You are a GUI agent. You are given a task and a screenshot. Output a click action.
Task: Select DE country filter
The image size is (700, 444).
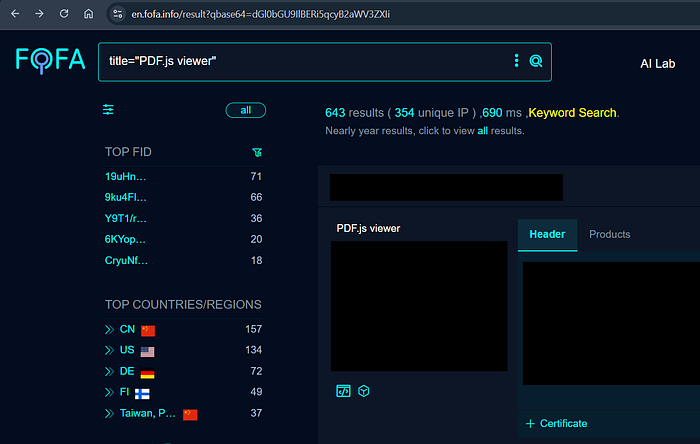point(127,371)
